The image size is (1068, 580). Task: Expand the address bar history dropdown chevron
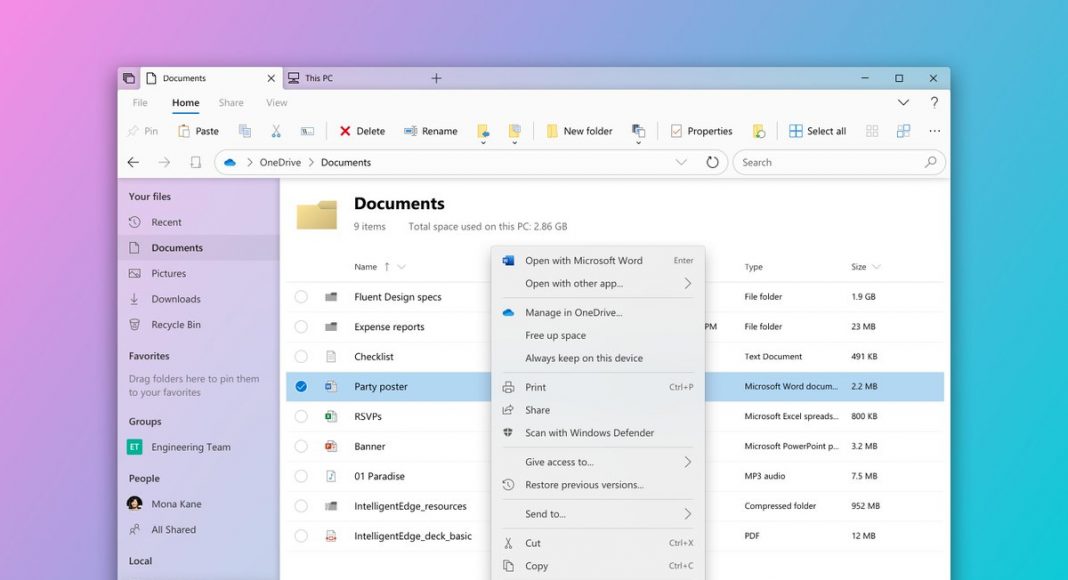coord(681,162)
